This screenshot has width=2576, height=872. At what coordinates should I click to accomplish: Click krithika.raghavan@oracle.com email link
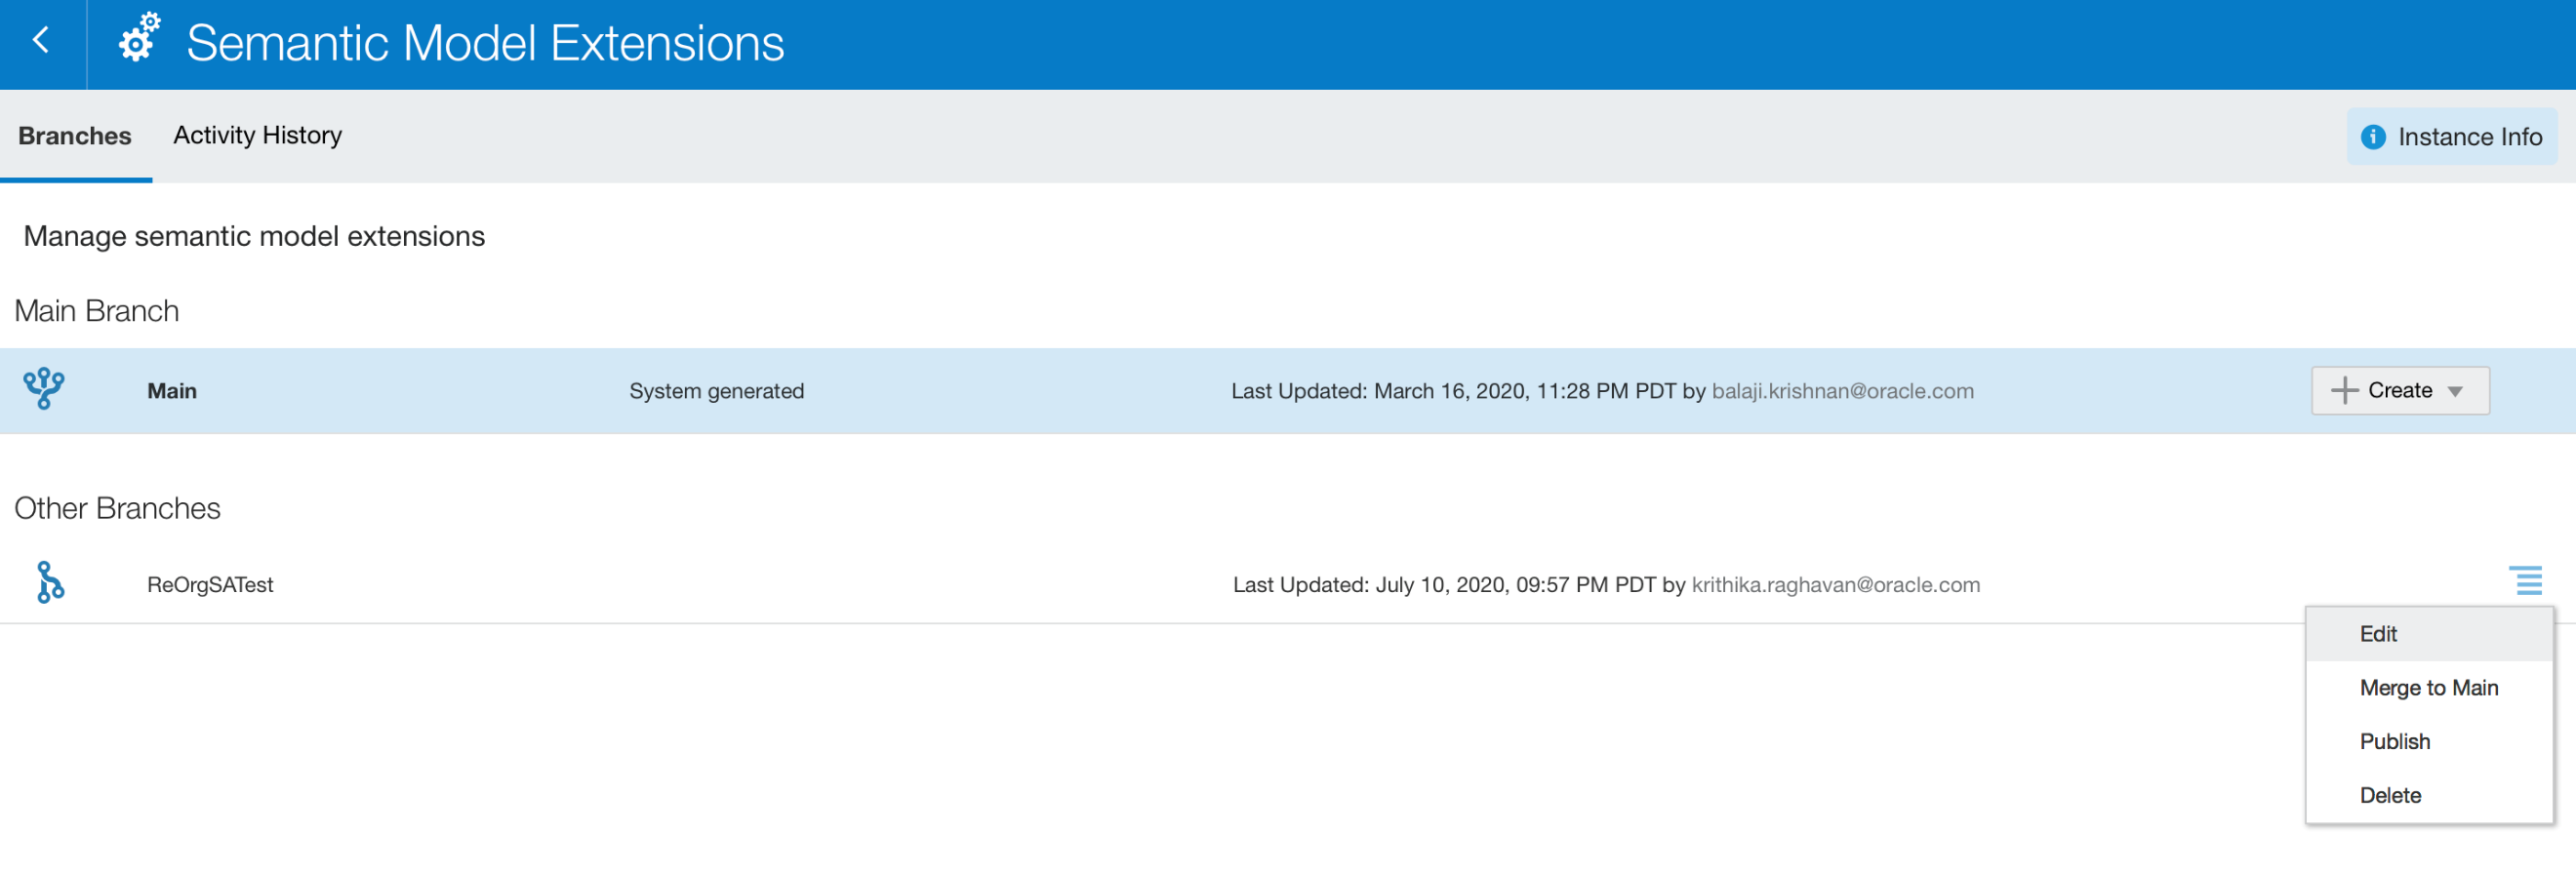tap(1835, 585)
